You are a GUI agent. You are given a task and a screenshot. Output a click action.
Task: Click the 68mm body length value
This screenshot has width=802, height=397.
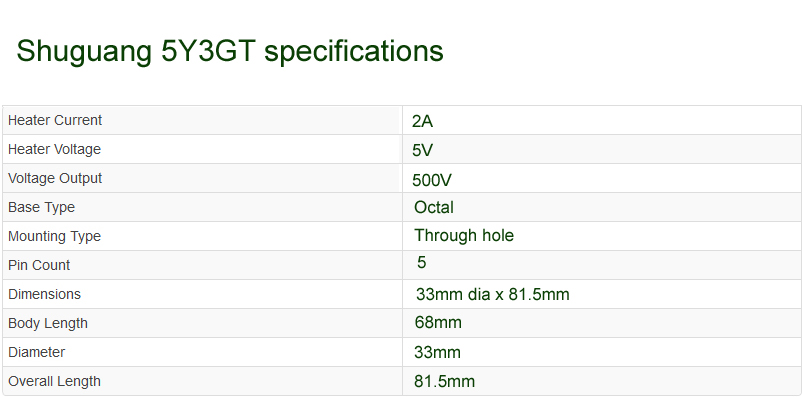coord(438,322)
